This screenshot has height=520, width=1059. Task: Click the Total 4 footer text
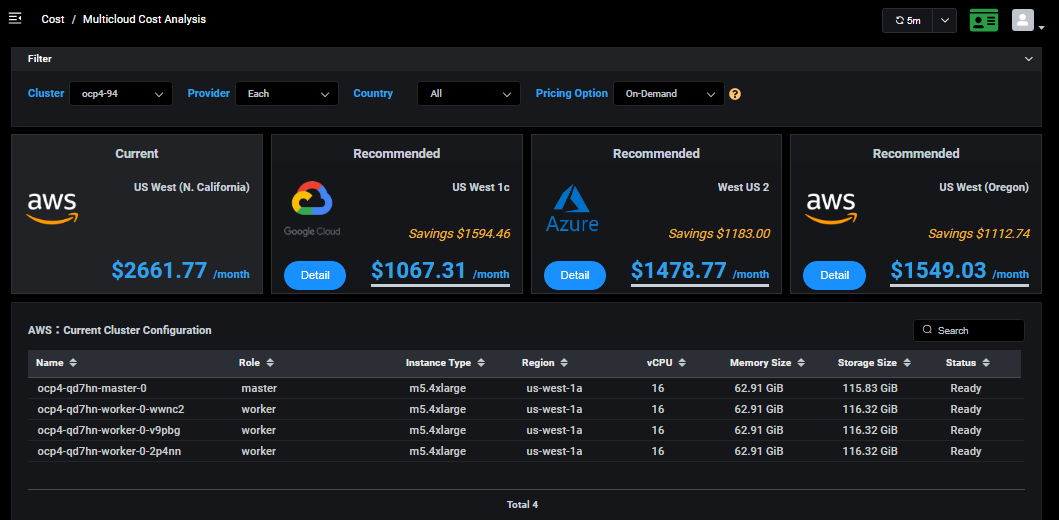[x=523, y=504]
